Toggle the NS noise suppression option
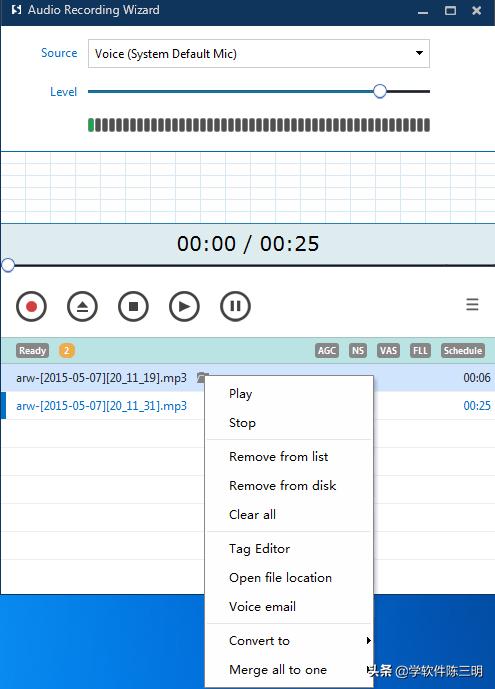This screenshot has height=689, width=495. tap(358, 351)
